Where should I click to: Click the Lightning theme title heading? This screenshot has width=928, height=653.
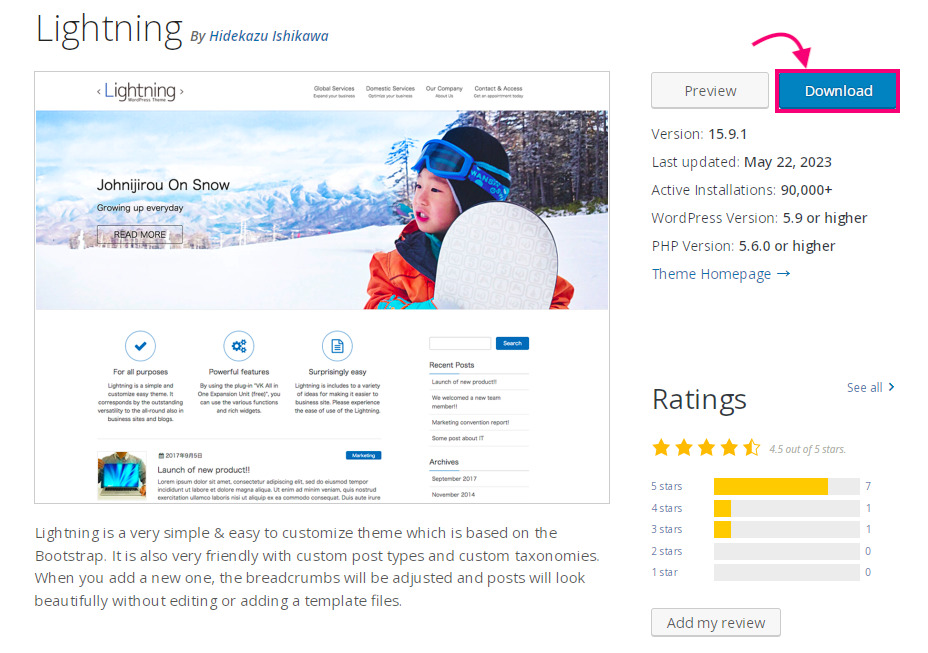109,30
